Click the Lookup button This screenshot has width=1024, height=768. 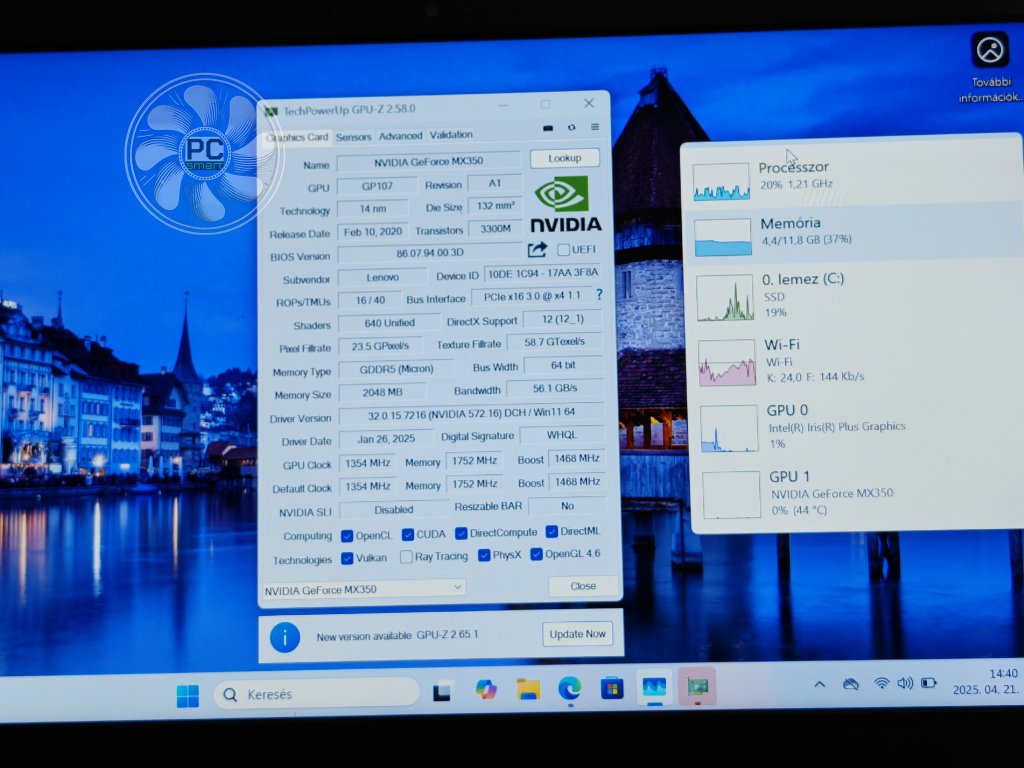(564, 158)
